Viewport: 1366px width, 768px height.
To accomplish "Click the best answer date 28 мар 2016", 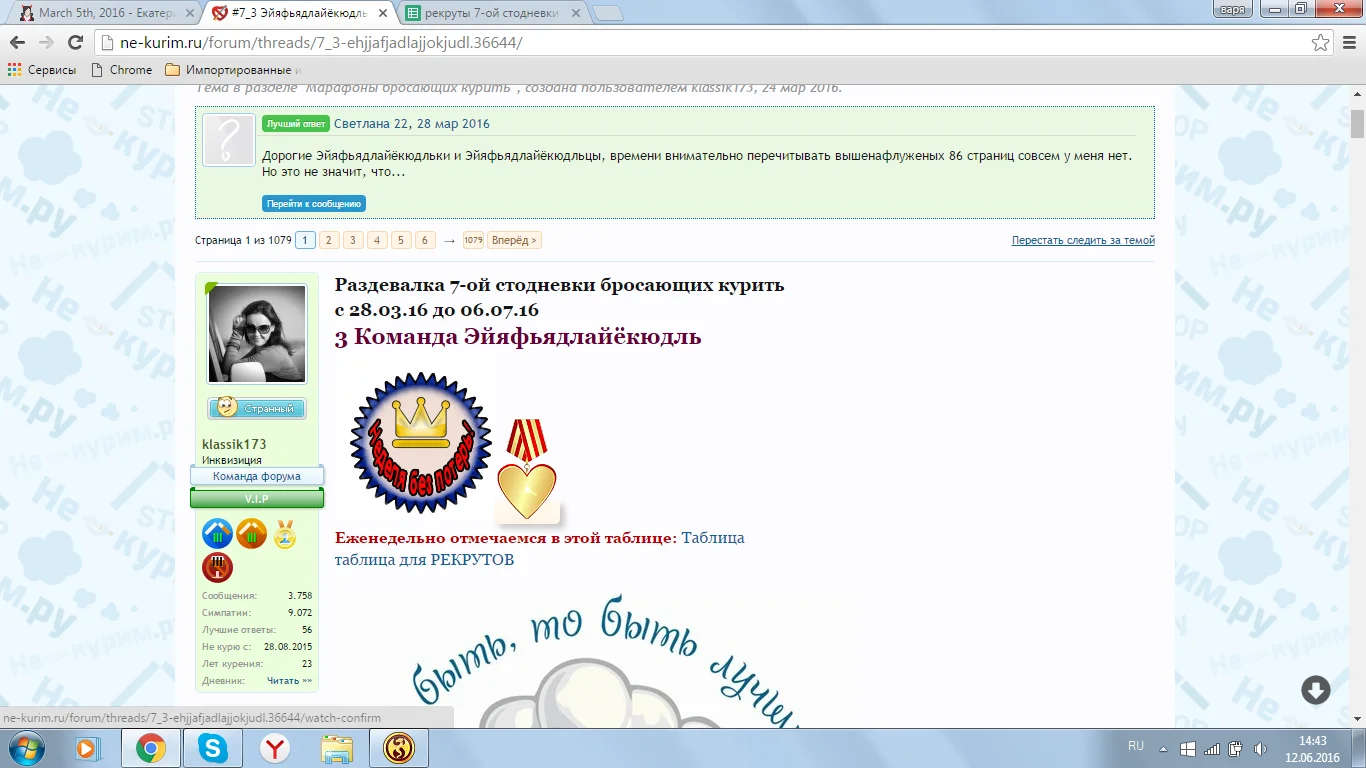I will (452, 124).
